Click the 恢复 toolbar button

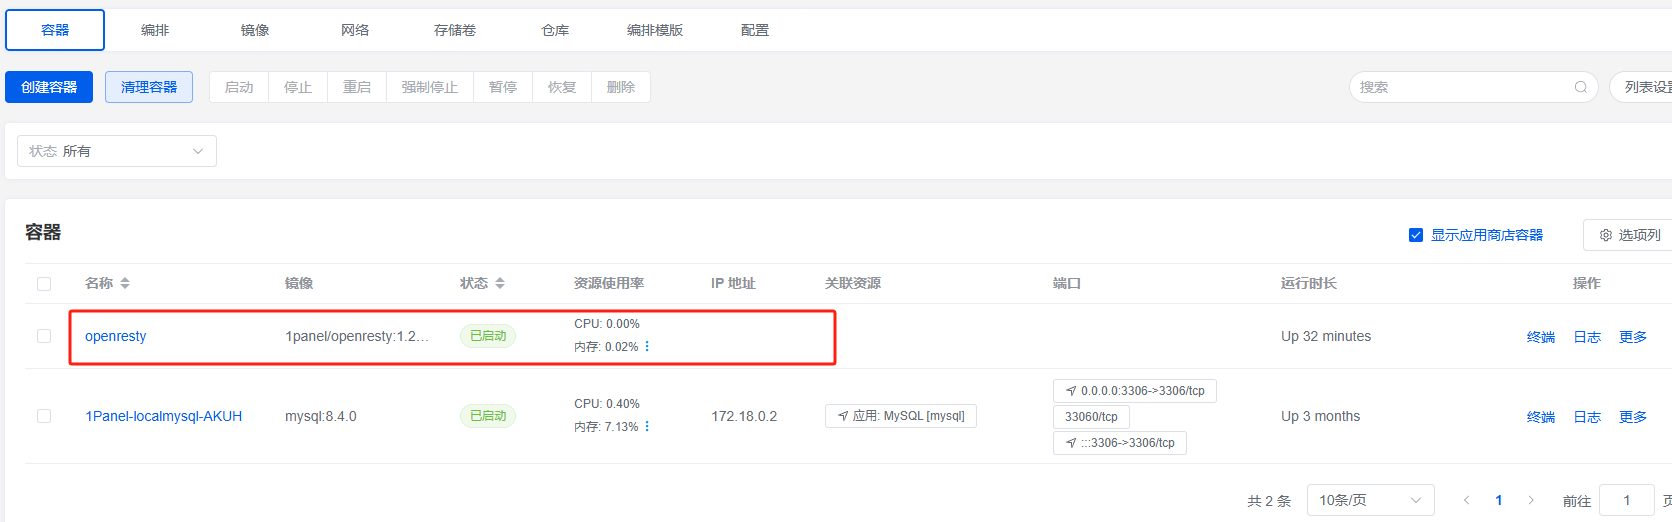coord(562,87)
